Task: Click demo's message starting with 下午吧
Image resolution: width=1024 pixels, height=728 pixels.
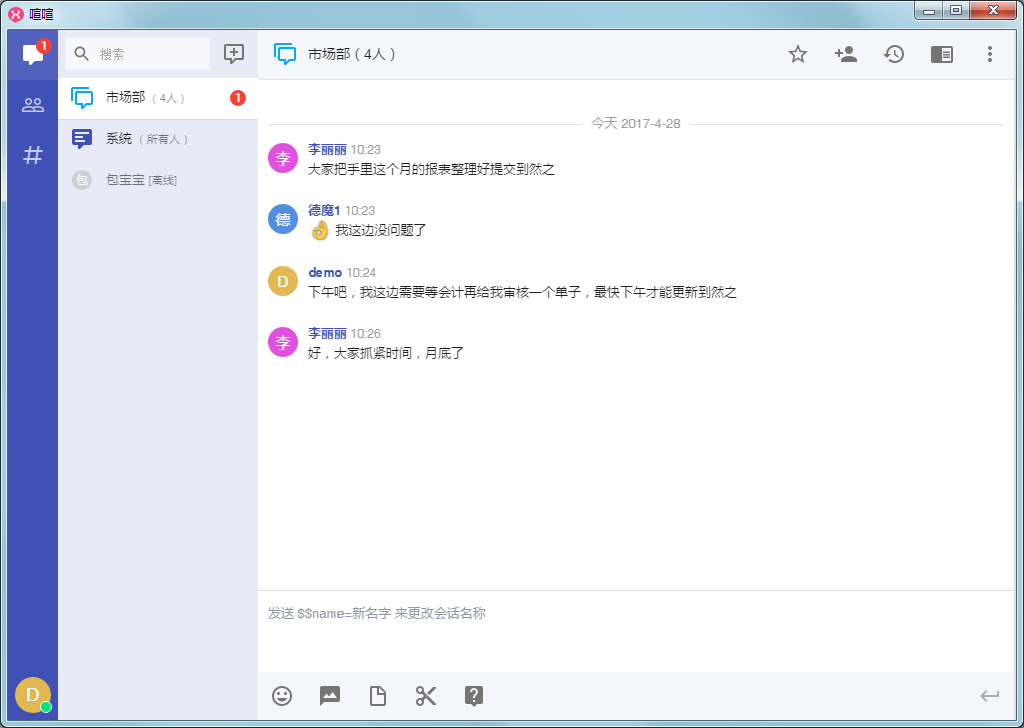Action: 522,292
